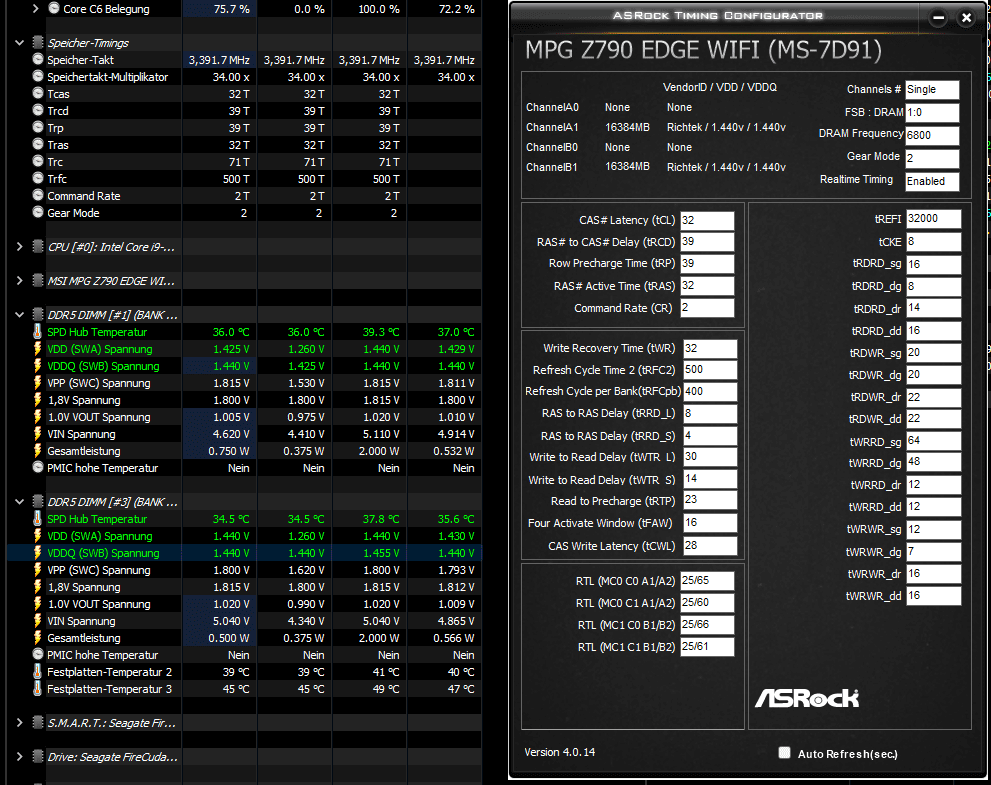
Task: Click the DDR5 DIMM [#3] group chip icon
Action: pyautogui.click(x=38, y=502)
